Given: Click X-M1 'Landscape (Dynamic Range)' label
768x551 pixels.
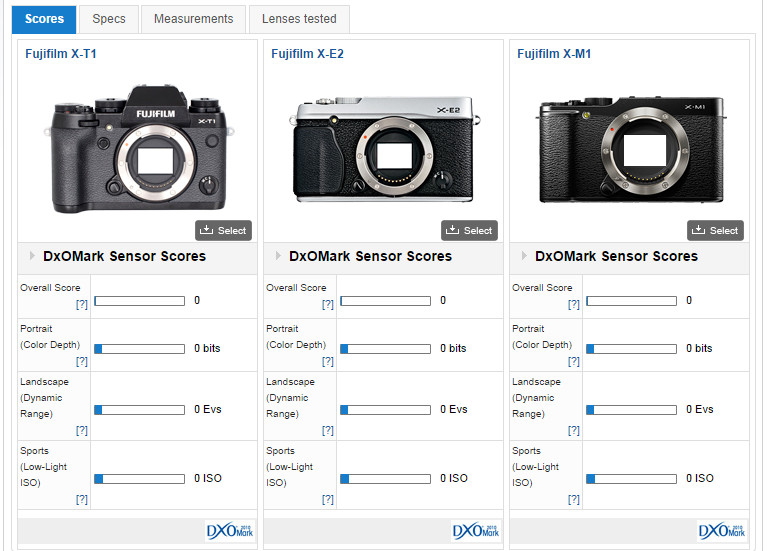Looking at the screenshot, I should [536, 398].
